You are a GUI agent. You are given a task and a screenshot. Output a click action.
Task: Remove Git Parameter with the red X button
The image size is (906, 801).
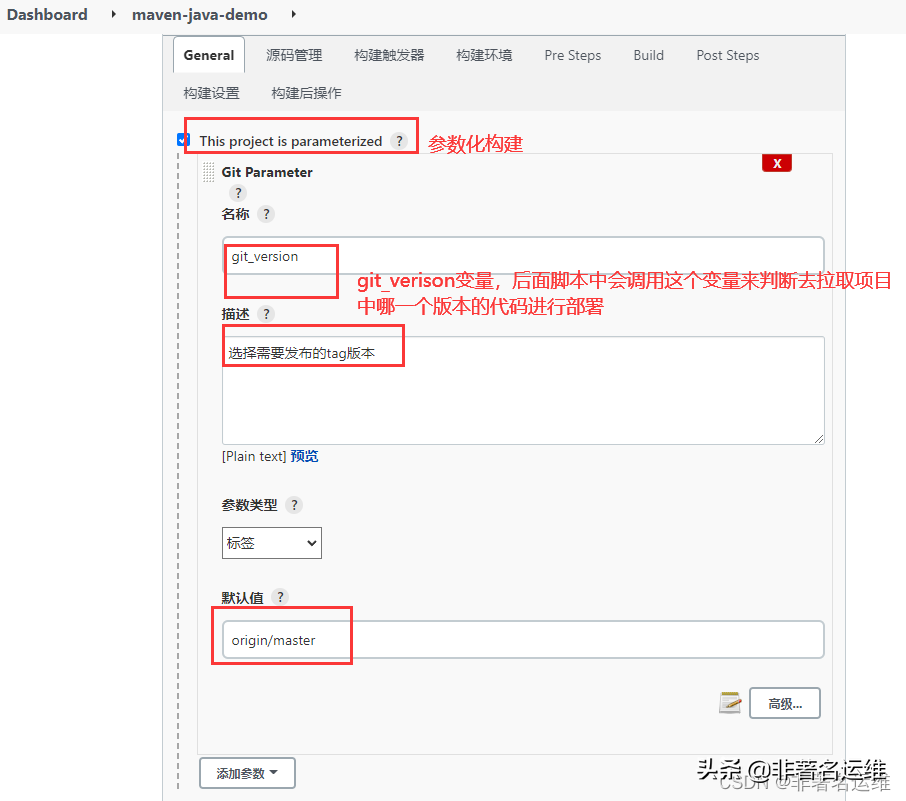tap(777, 162)
